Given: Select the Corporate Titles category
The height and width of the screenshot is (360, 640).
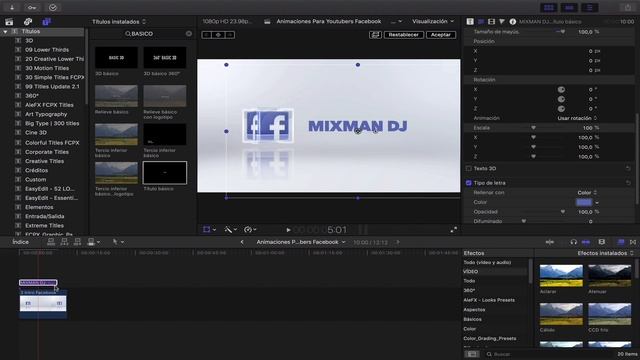Looking at the screenshot, I should click(x=47, y=152).
